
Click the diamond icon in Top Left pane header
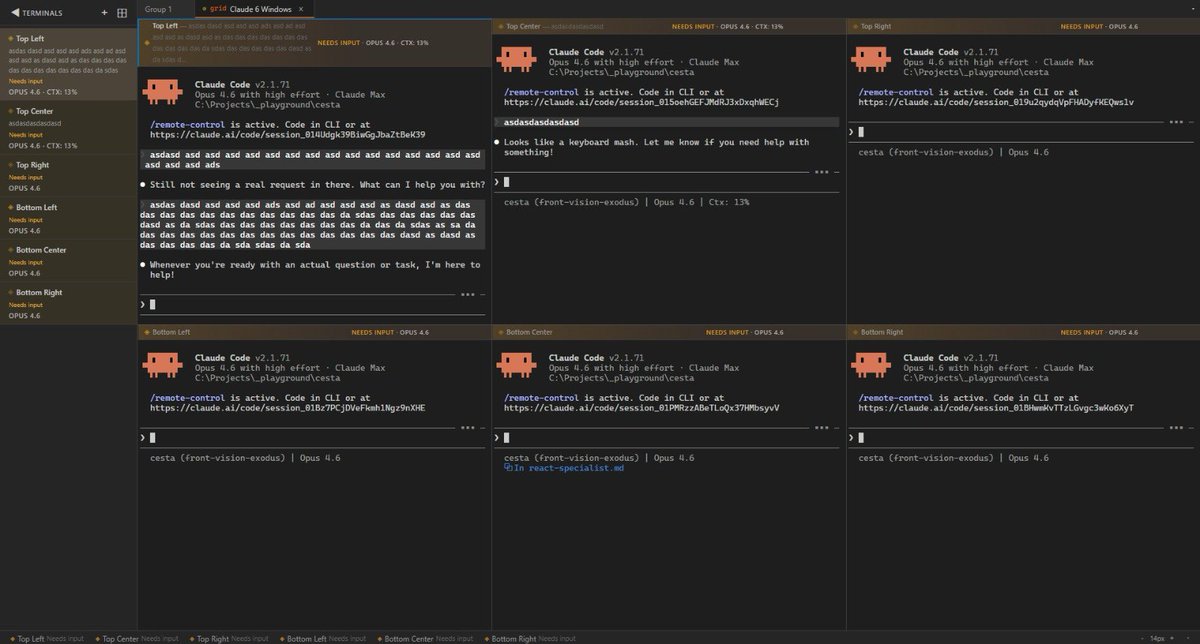(147, 43)
